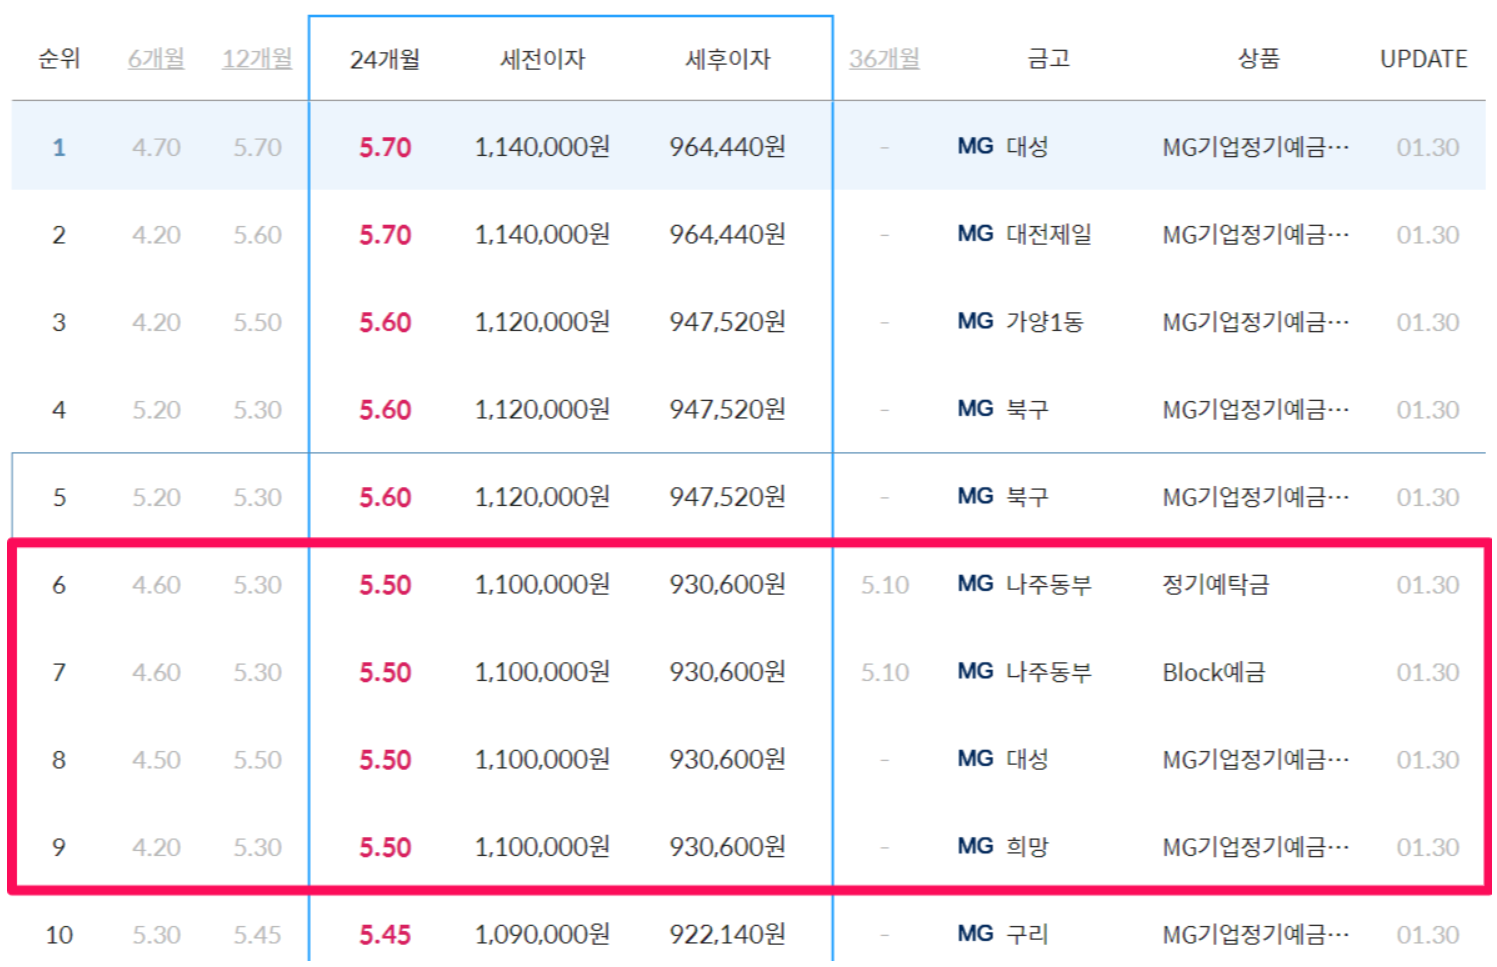The image size is (1497, 967).
Task: Select the 24개월 column header
Action: point(385,60)
